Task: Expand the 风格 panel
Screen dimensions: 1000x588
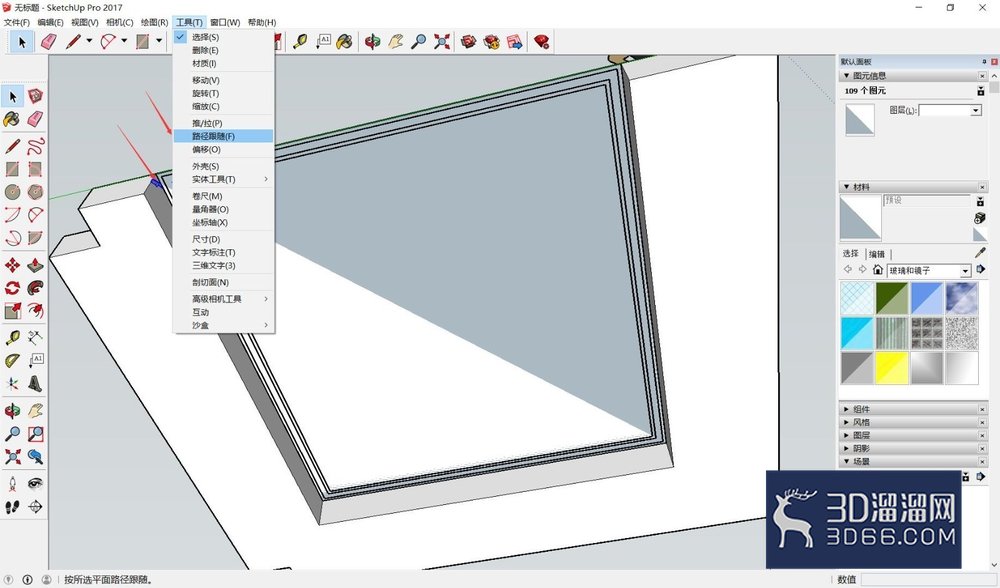Action: coord(847,422)
